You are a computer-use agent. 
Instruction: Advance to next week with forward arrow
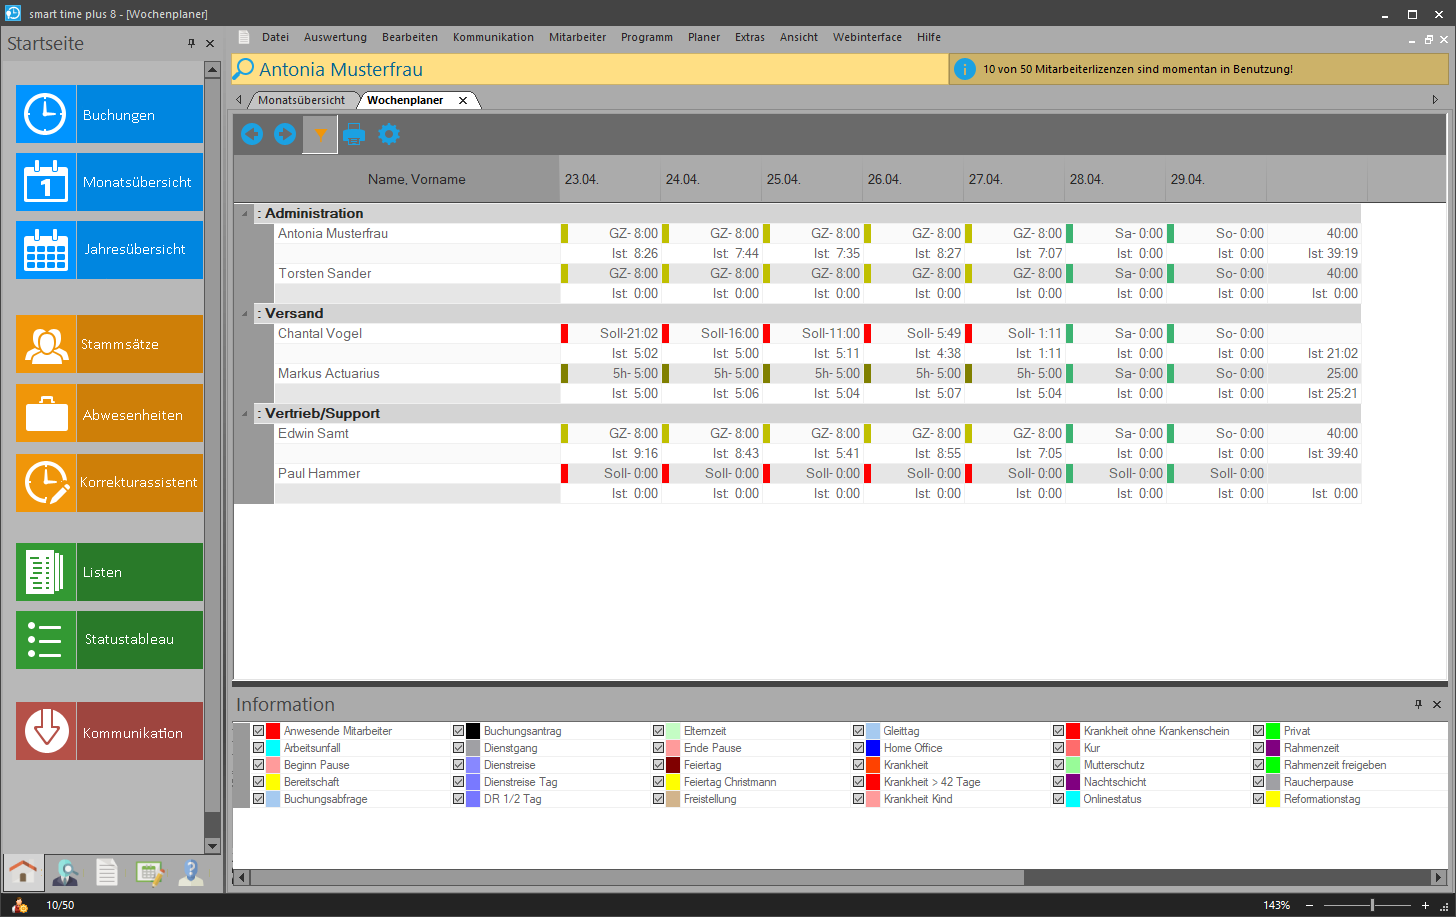click(x=285, y=134)
